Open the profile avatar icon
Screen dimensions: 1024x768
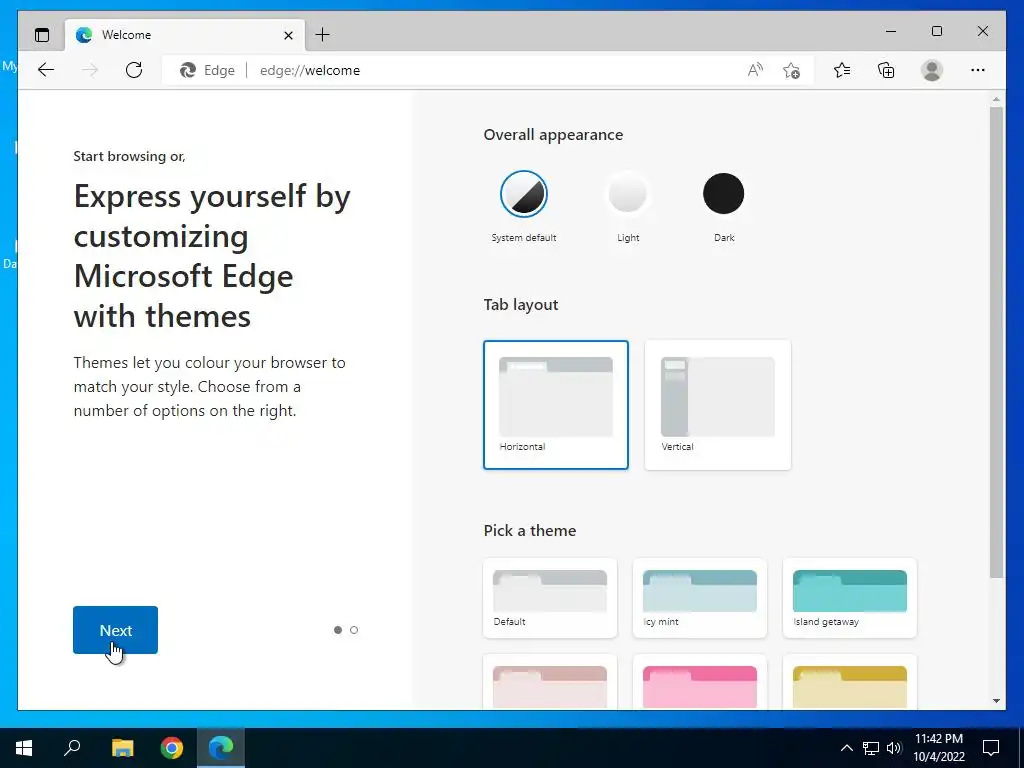point(932,70)
